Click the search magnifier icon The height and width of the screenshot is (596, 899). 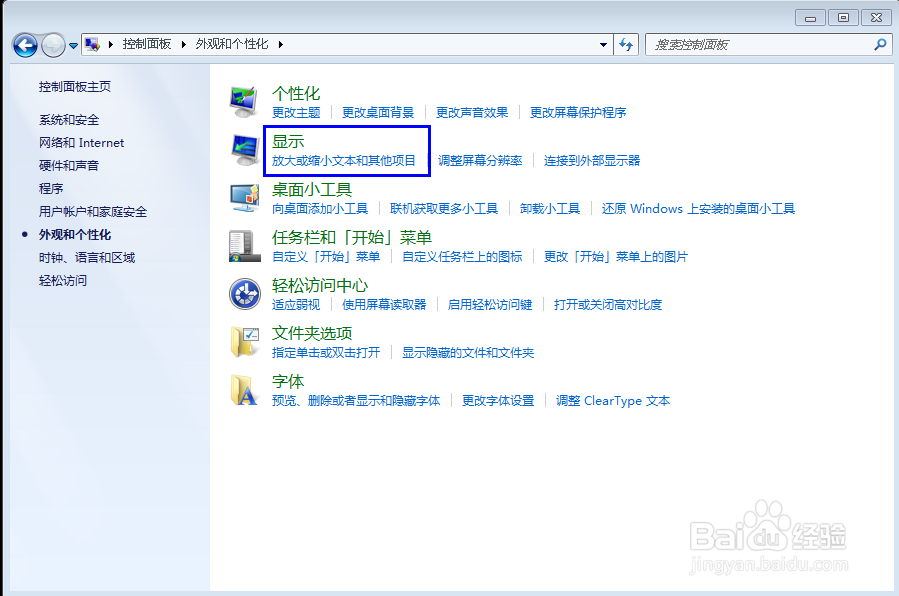click(878, 44)
